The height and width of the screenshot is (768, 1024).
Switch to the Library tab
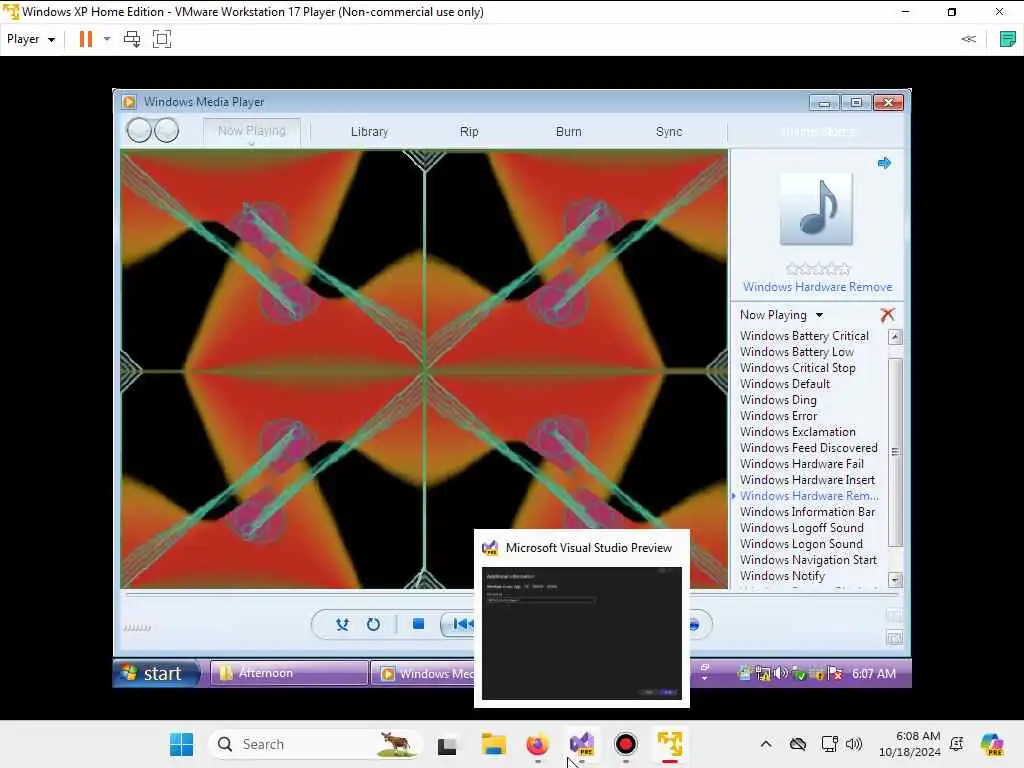pos(369,131)
